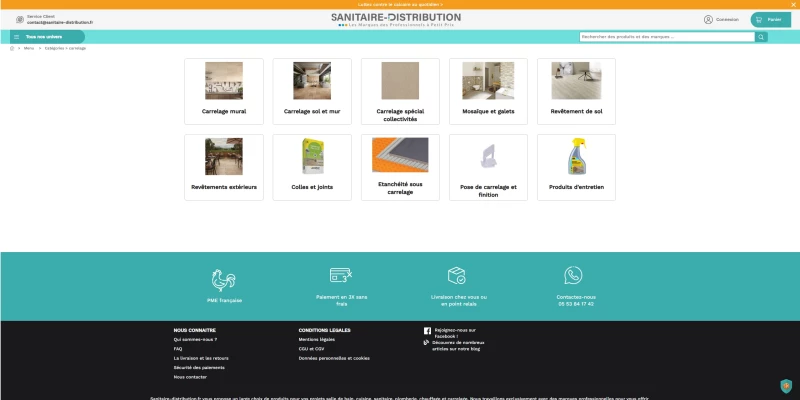800x400 pixels.
Task: Close the orange promo banner
Action: pos(793,4)
